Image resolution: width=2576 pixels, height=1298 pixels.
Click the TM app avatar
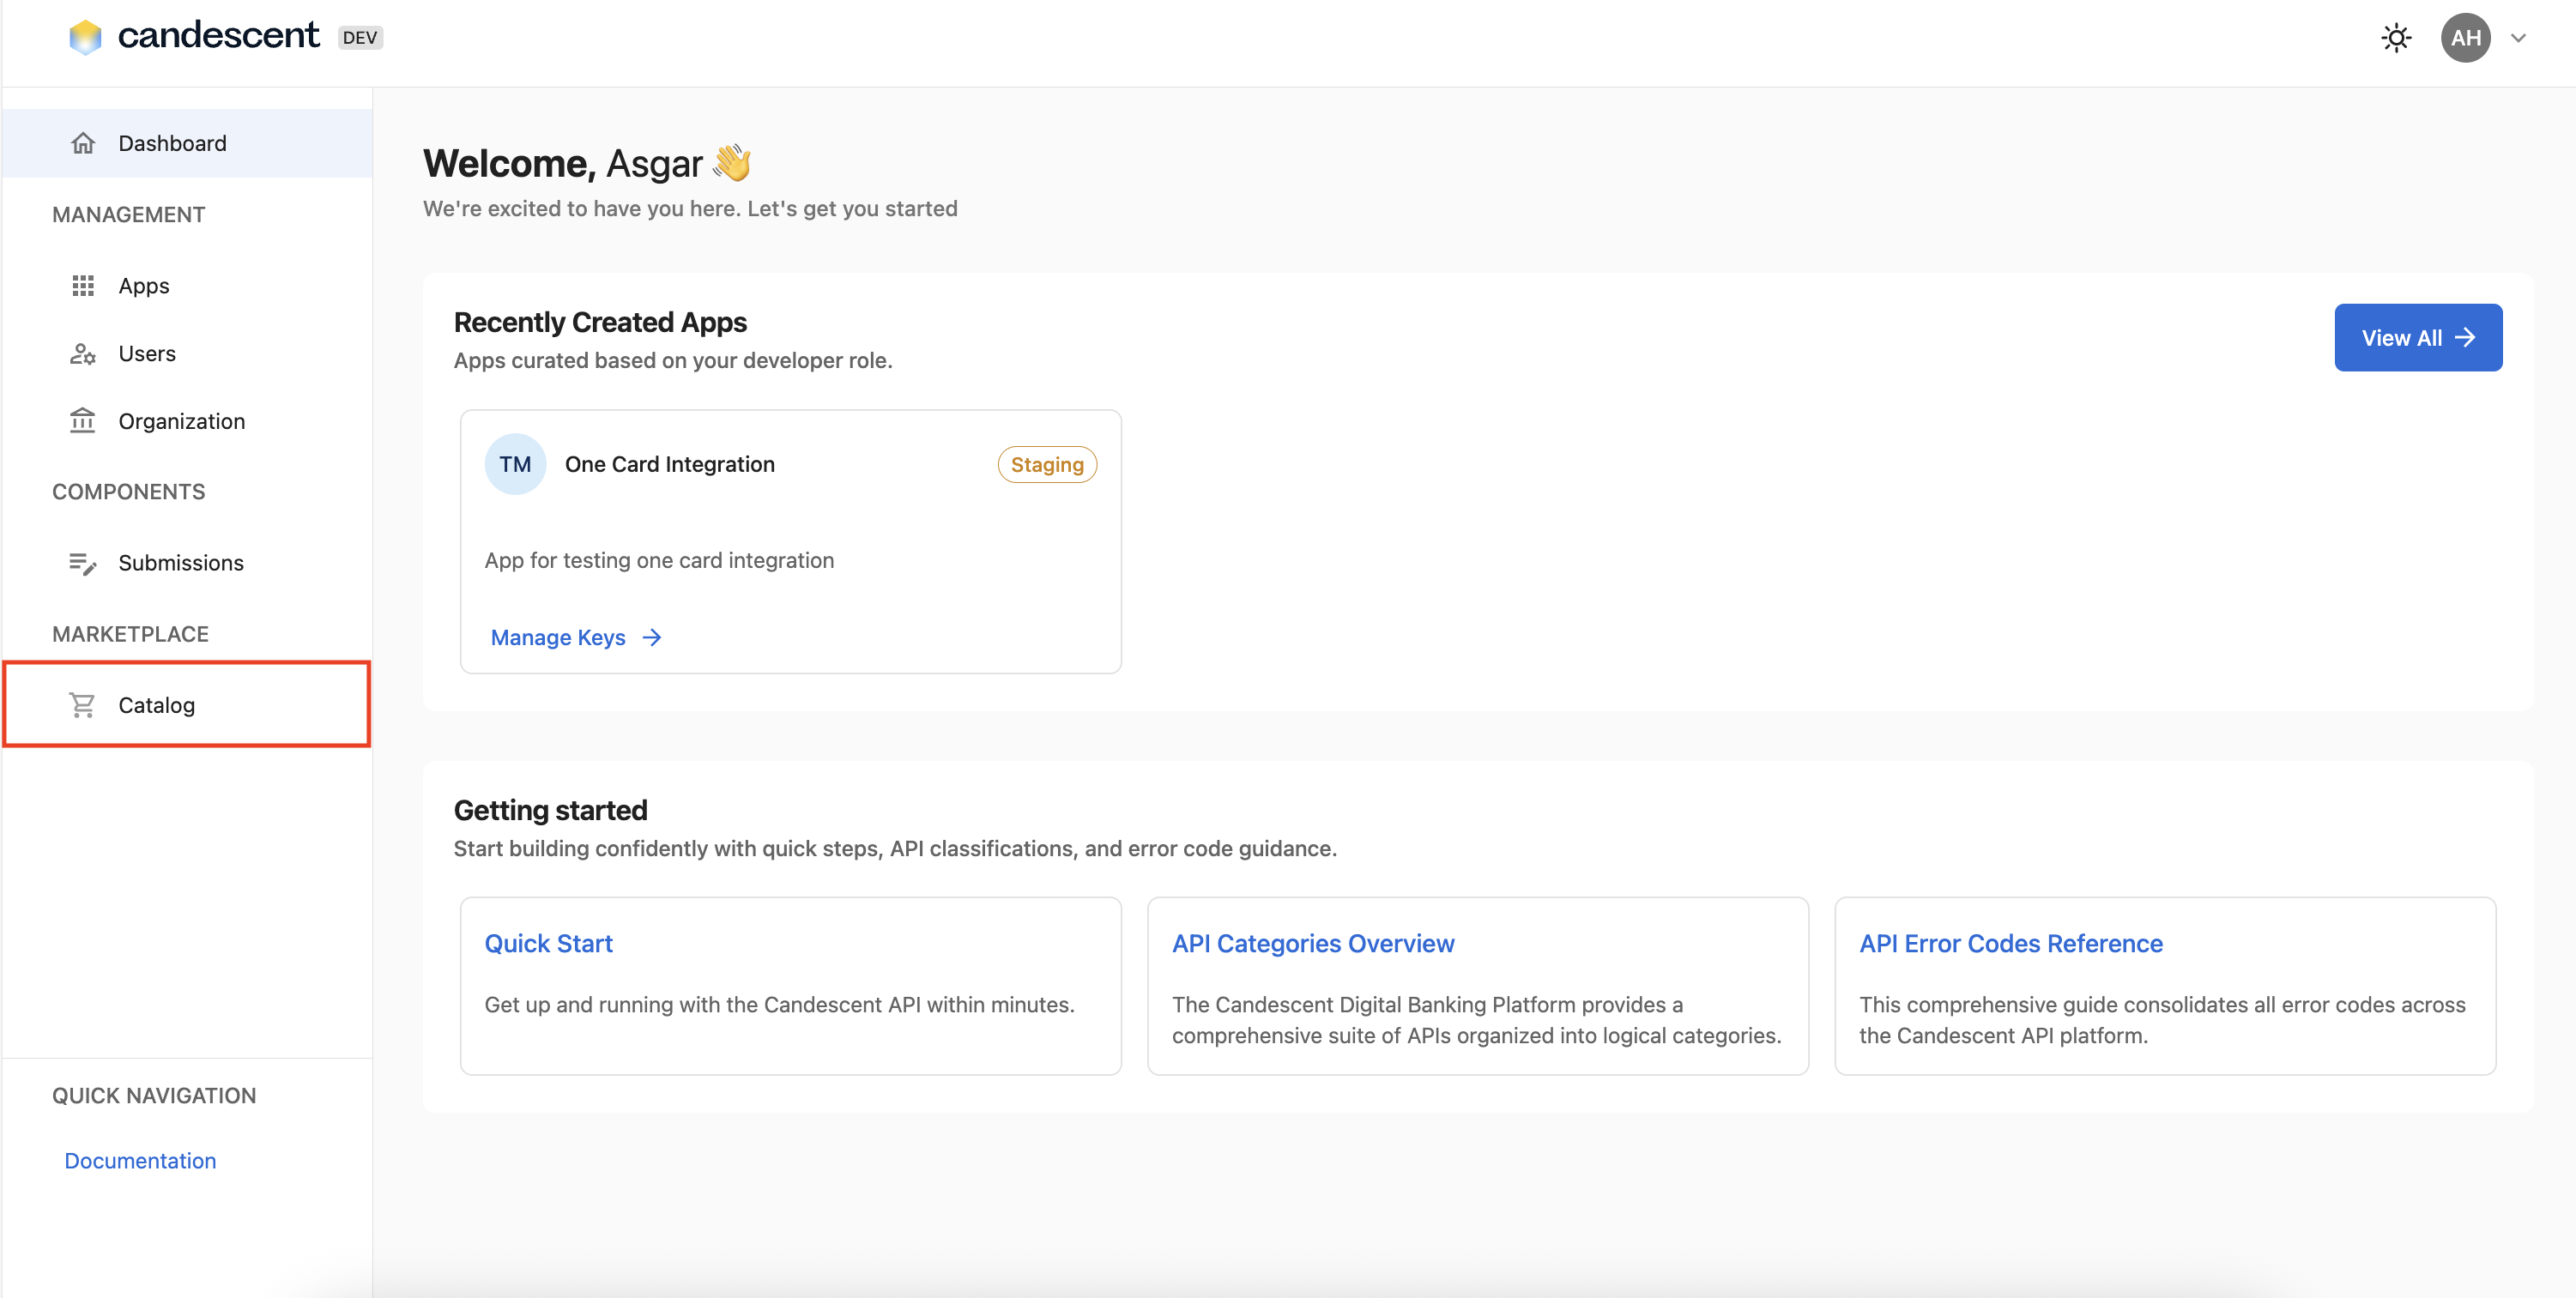[x=514, y=463]
